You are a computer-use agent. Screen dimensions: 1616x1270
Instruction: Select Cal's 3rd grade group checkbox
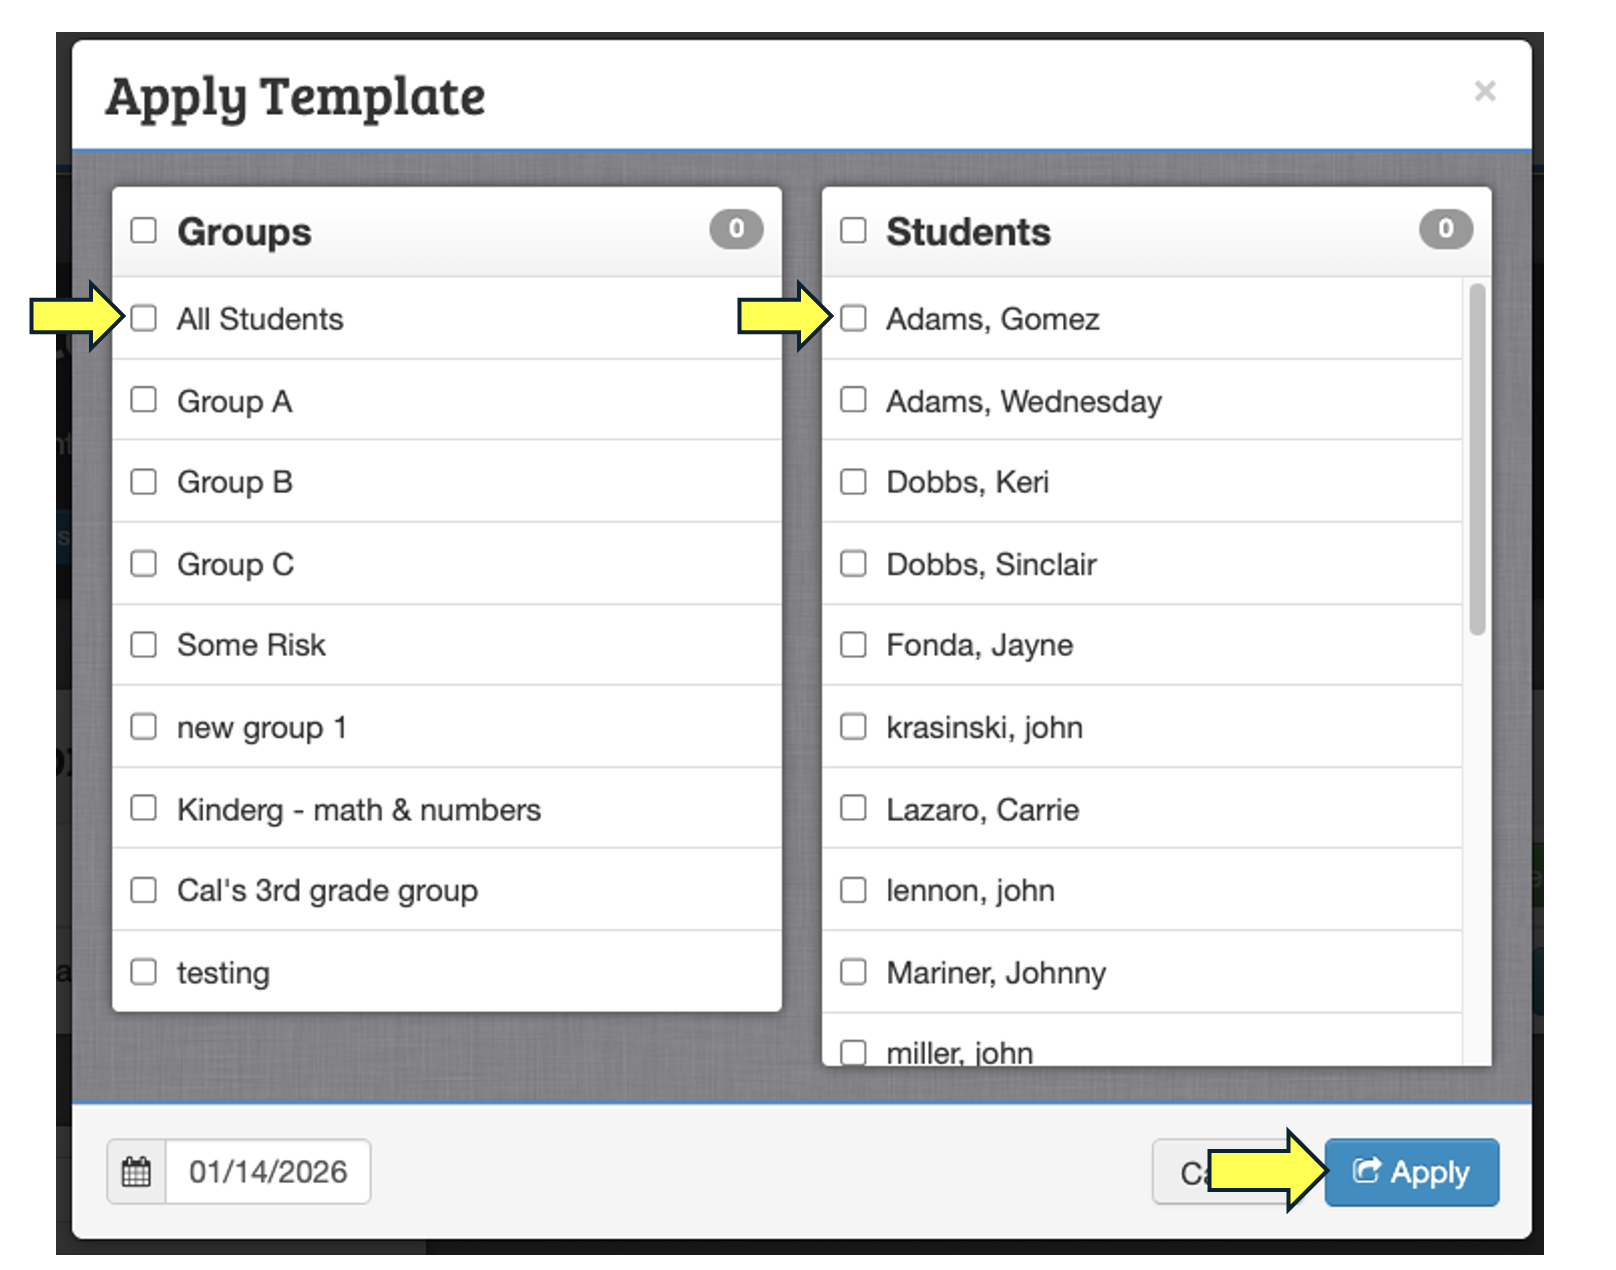[144, 890]
